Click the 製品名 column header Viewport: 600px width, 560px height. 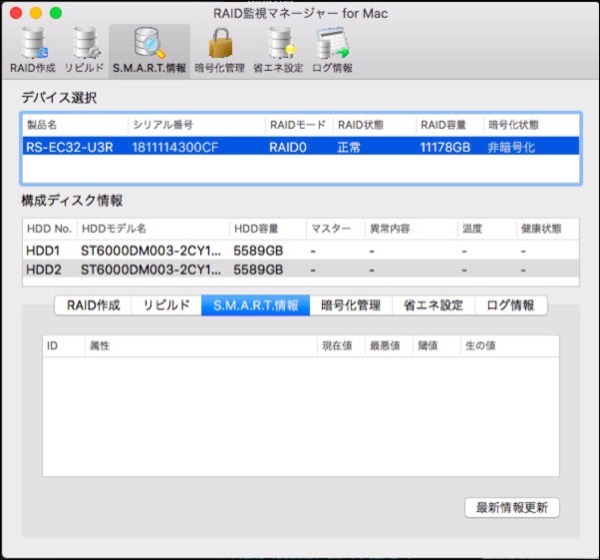point(74,125)
